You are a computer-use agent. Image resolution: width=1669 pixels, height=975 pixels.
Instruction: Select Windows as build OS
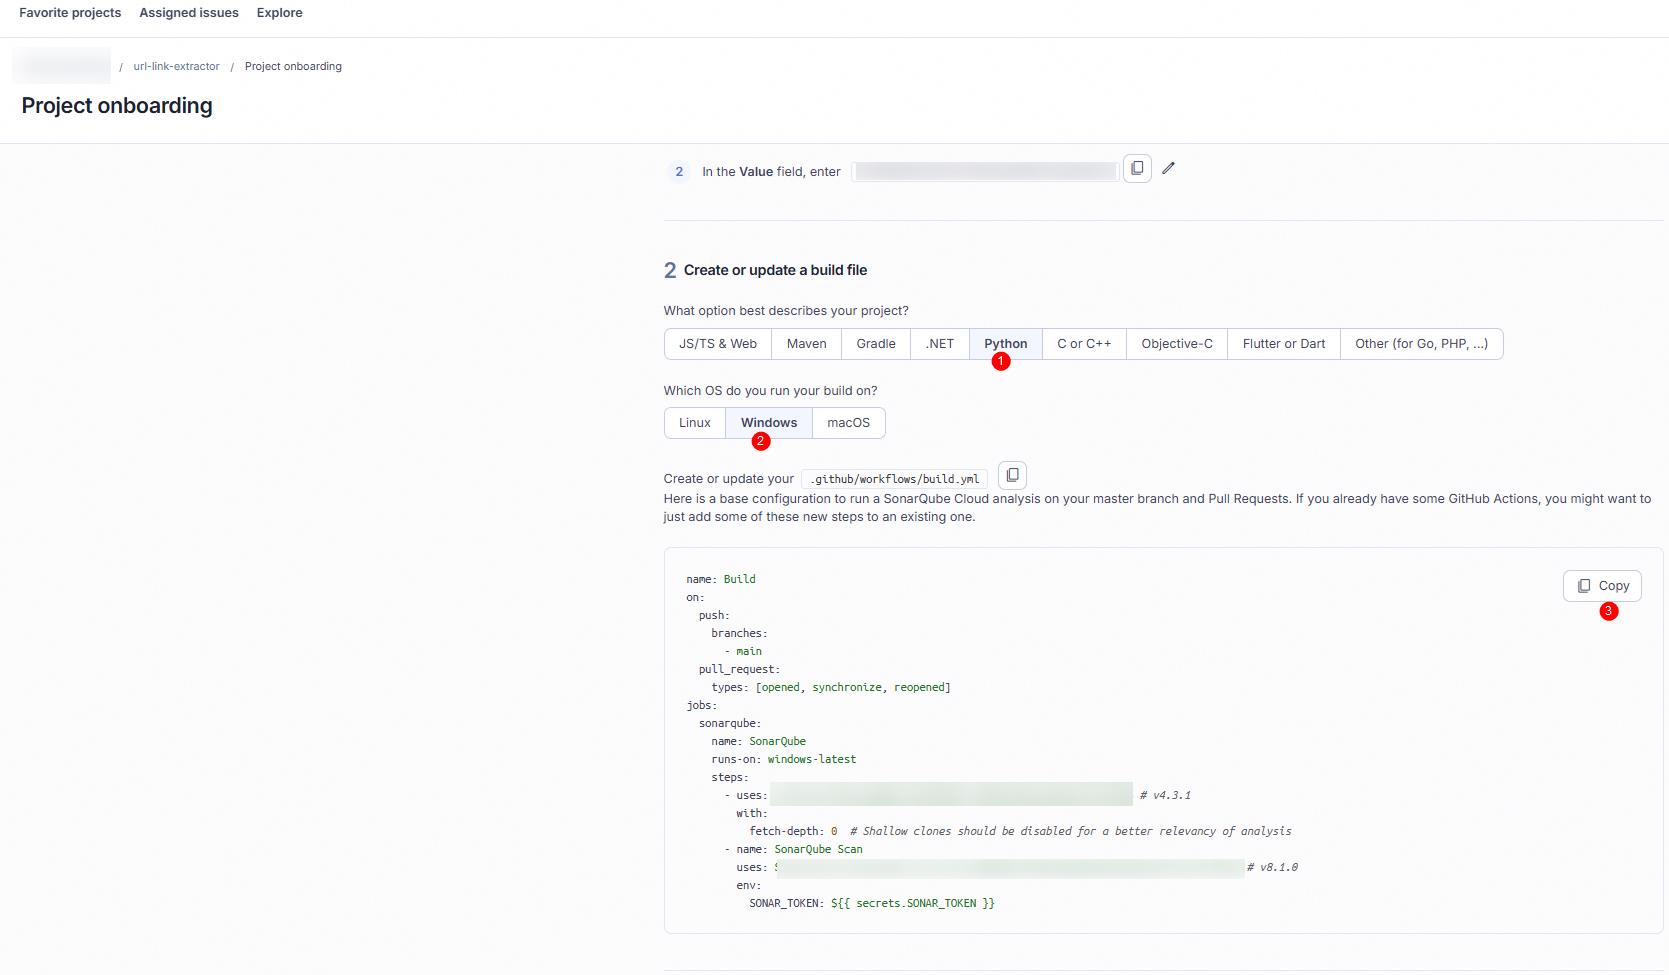[769, 423]
